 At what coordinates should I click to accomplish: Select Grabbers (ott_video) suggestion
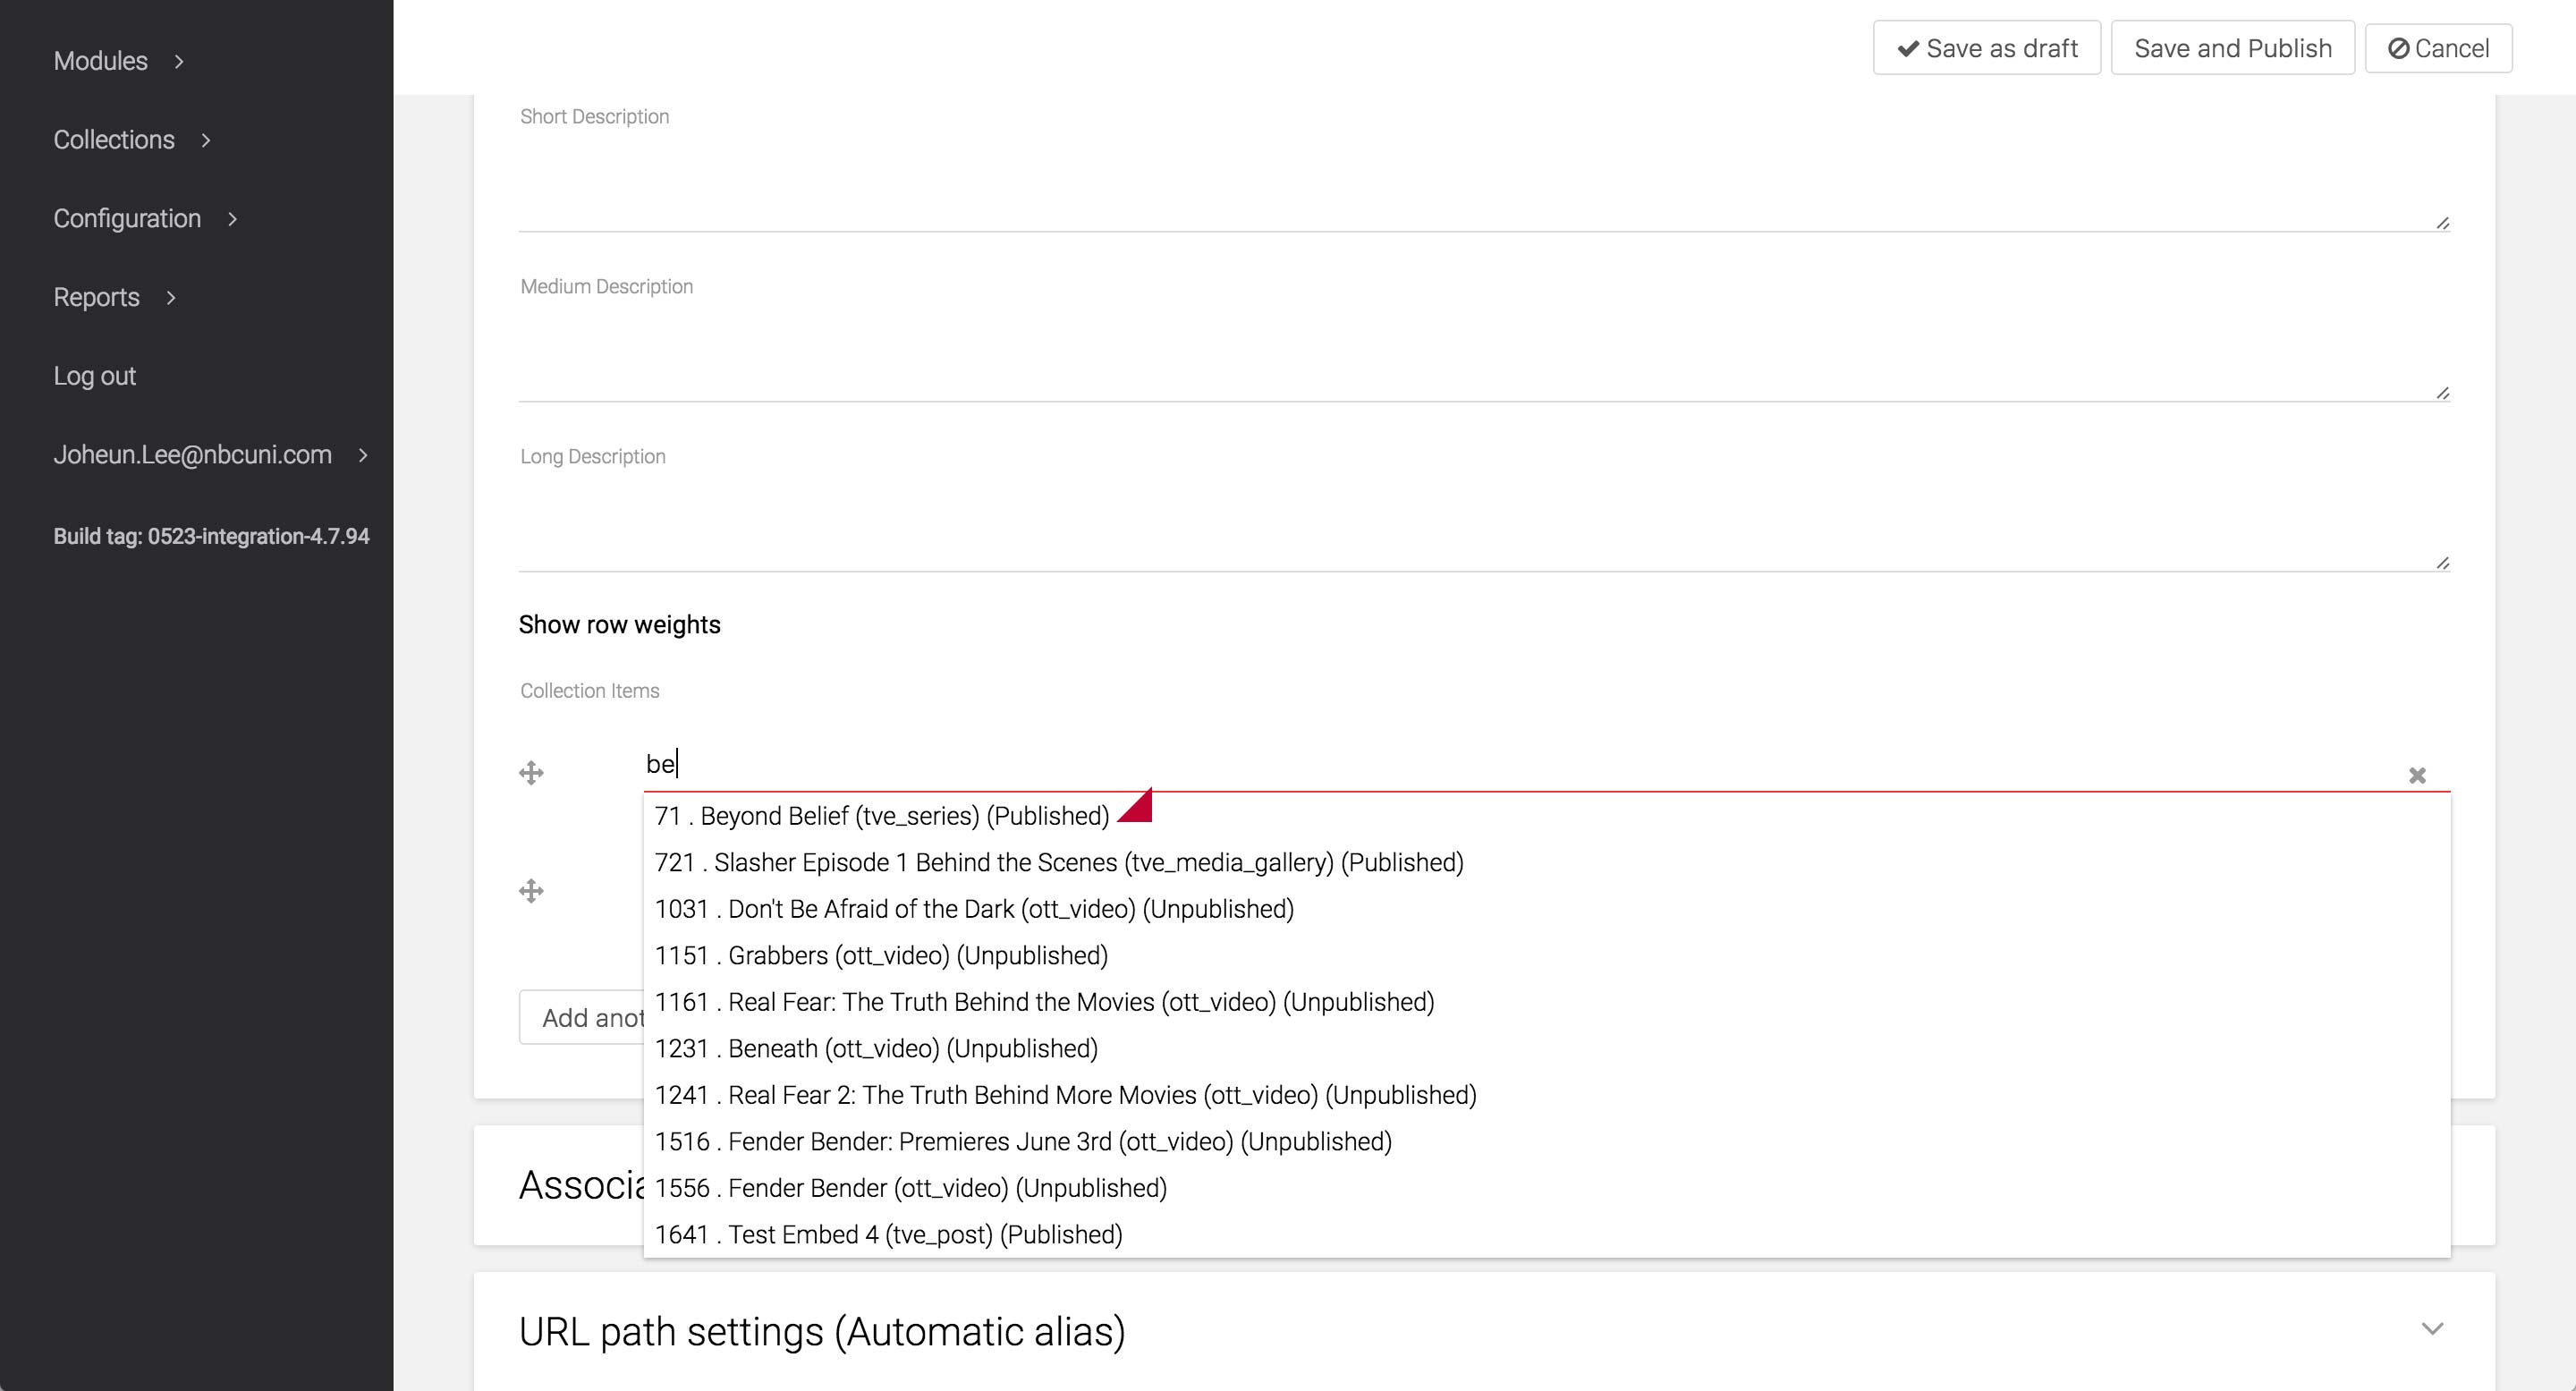(x=881, y=956)
